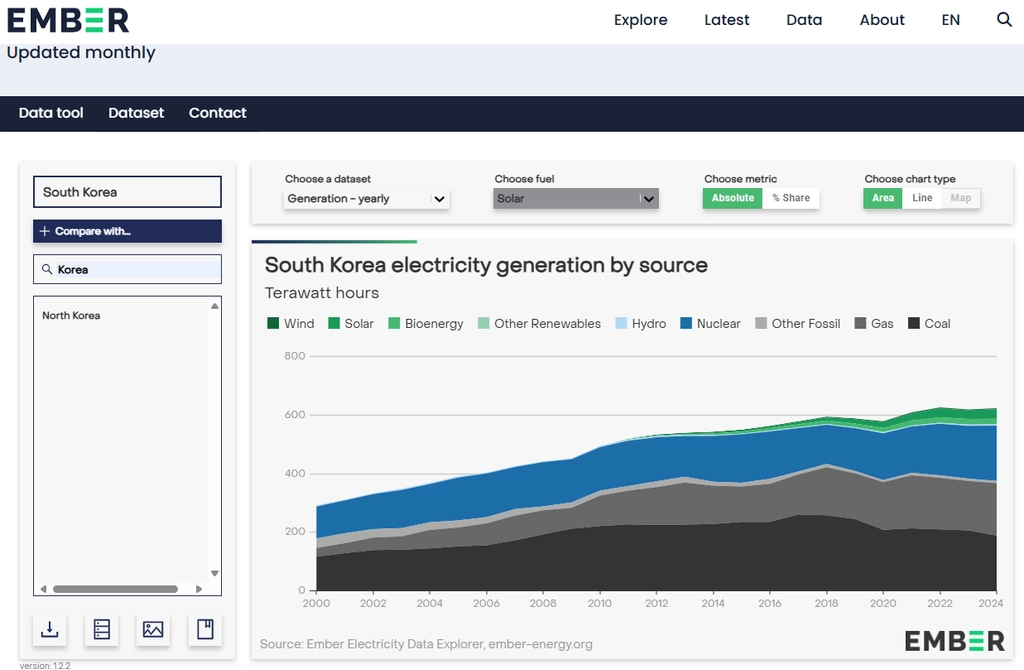Select the Absolute metric option
The width and height of the screenshot is (1024, 670).
coord(733,198)
